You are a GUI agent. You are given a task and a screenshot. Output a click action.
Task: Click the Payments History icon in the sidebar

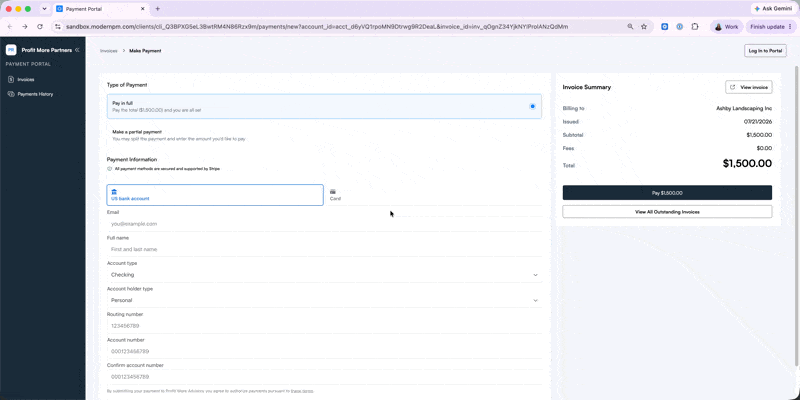tap(11, 94)
